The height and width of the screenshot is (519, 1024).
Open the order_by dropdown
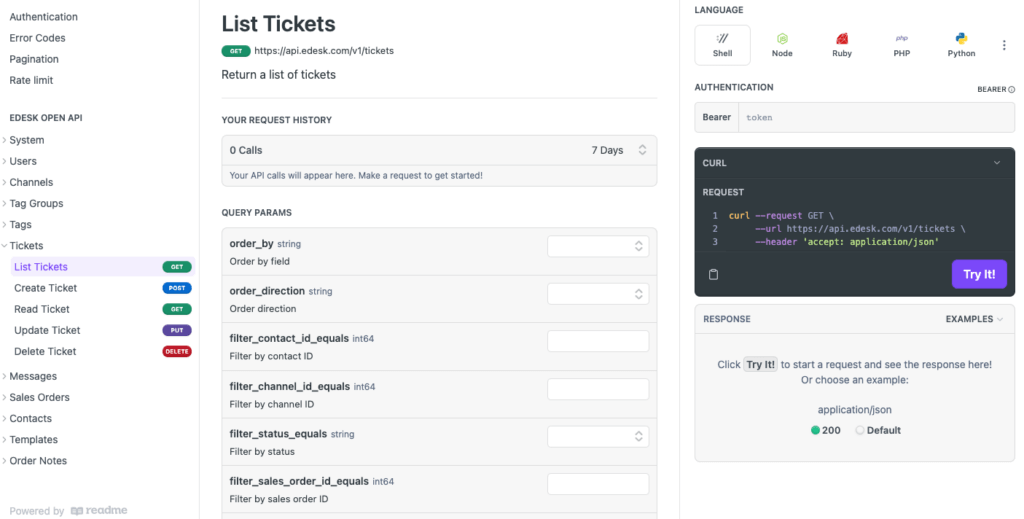[598, 246]
